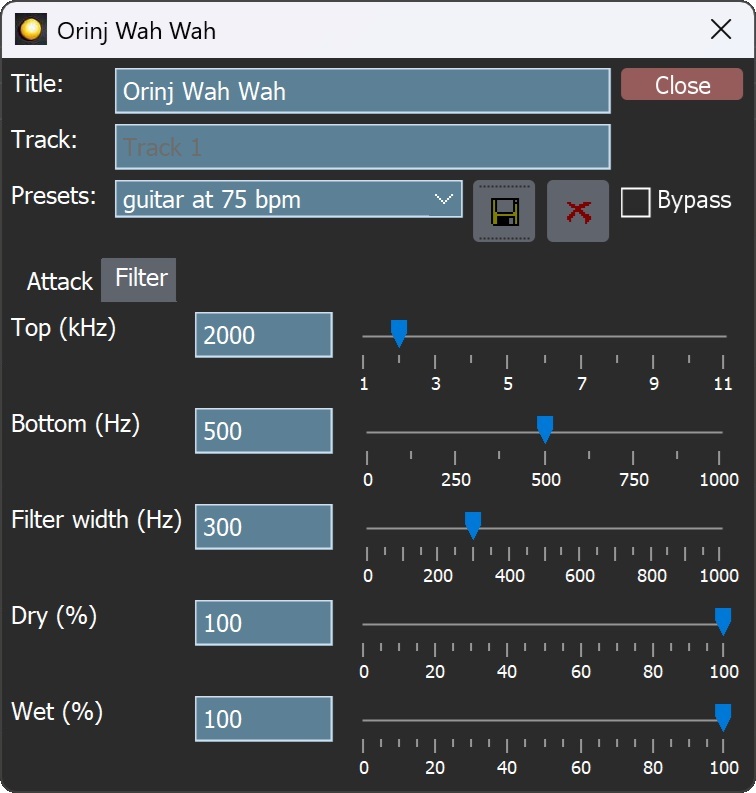Click the Wet (%) slider handle
This screenshot has height=793, width=756.
point(723,716)
